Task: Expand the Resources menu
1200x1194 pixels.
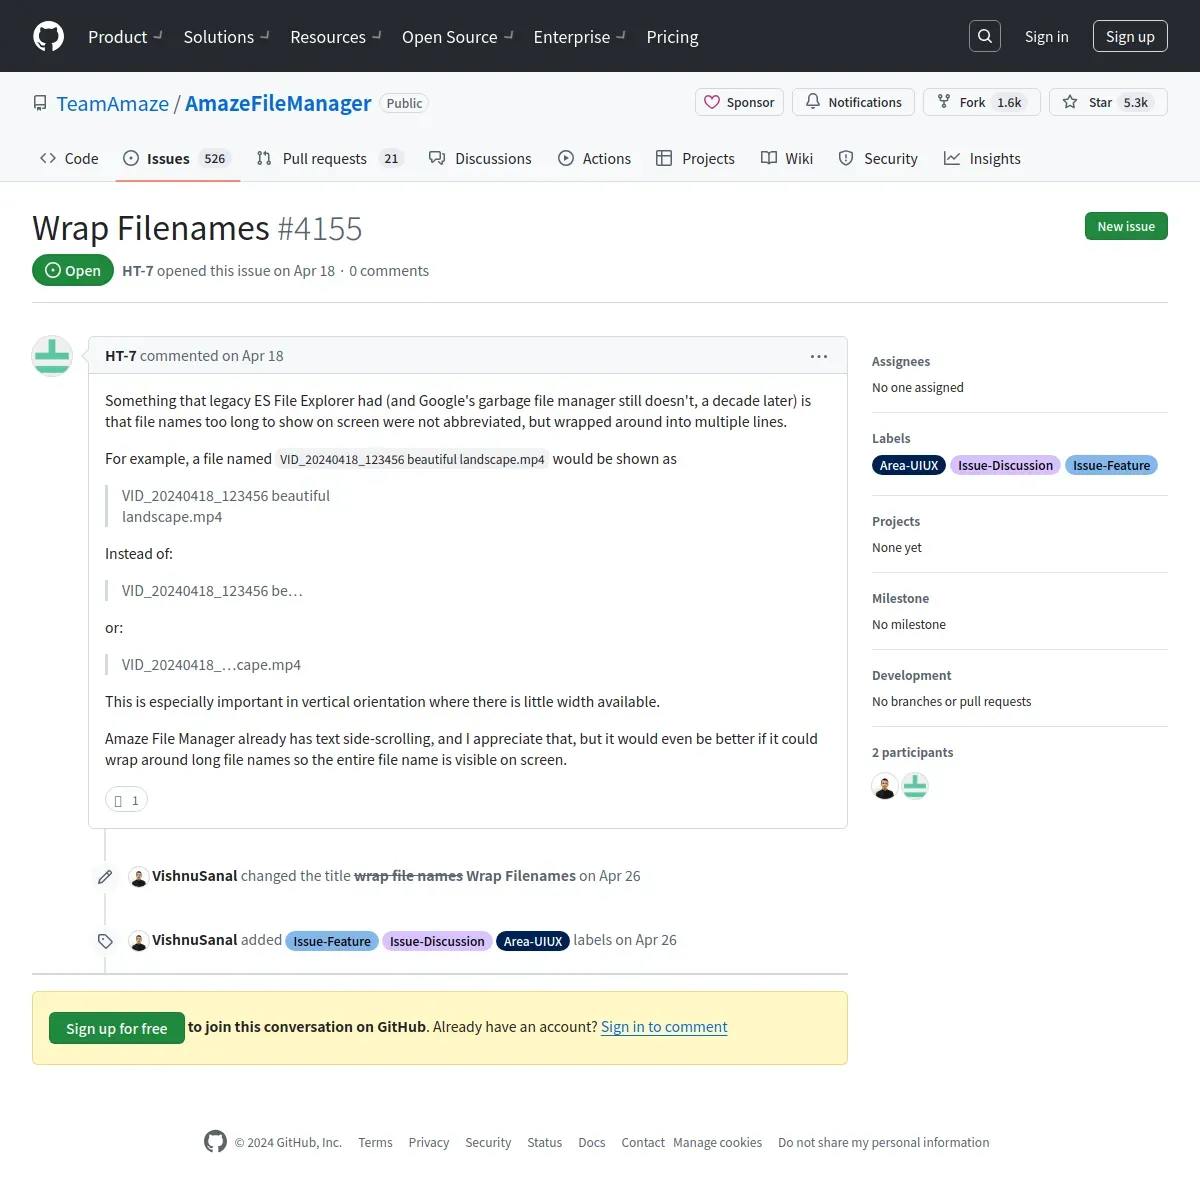Action: 336,37
